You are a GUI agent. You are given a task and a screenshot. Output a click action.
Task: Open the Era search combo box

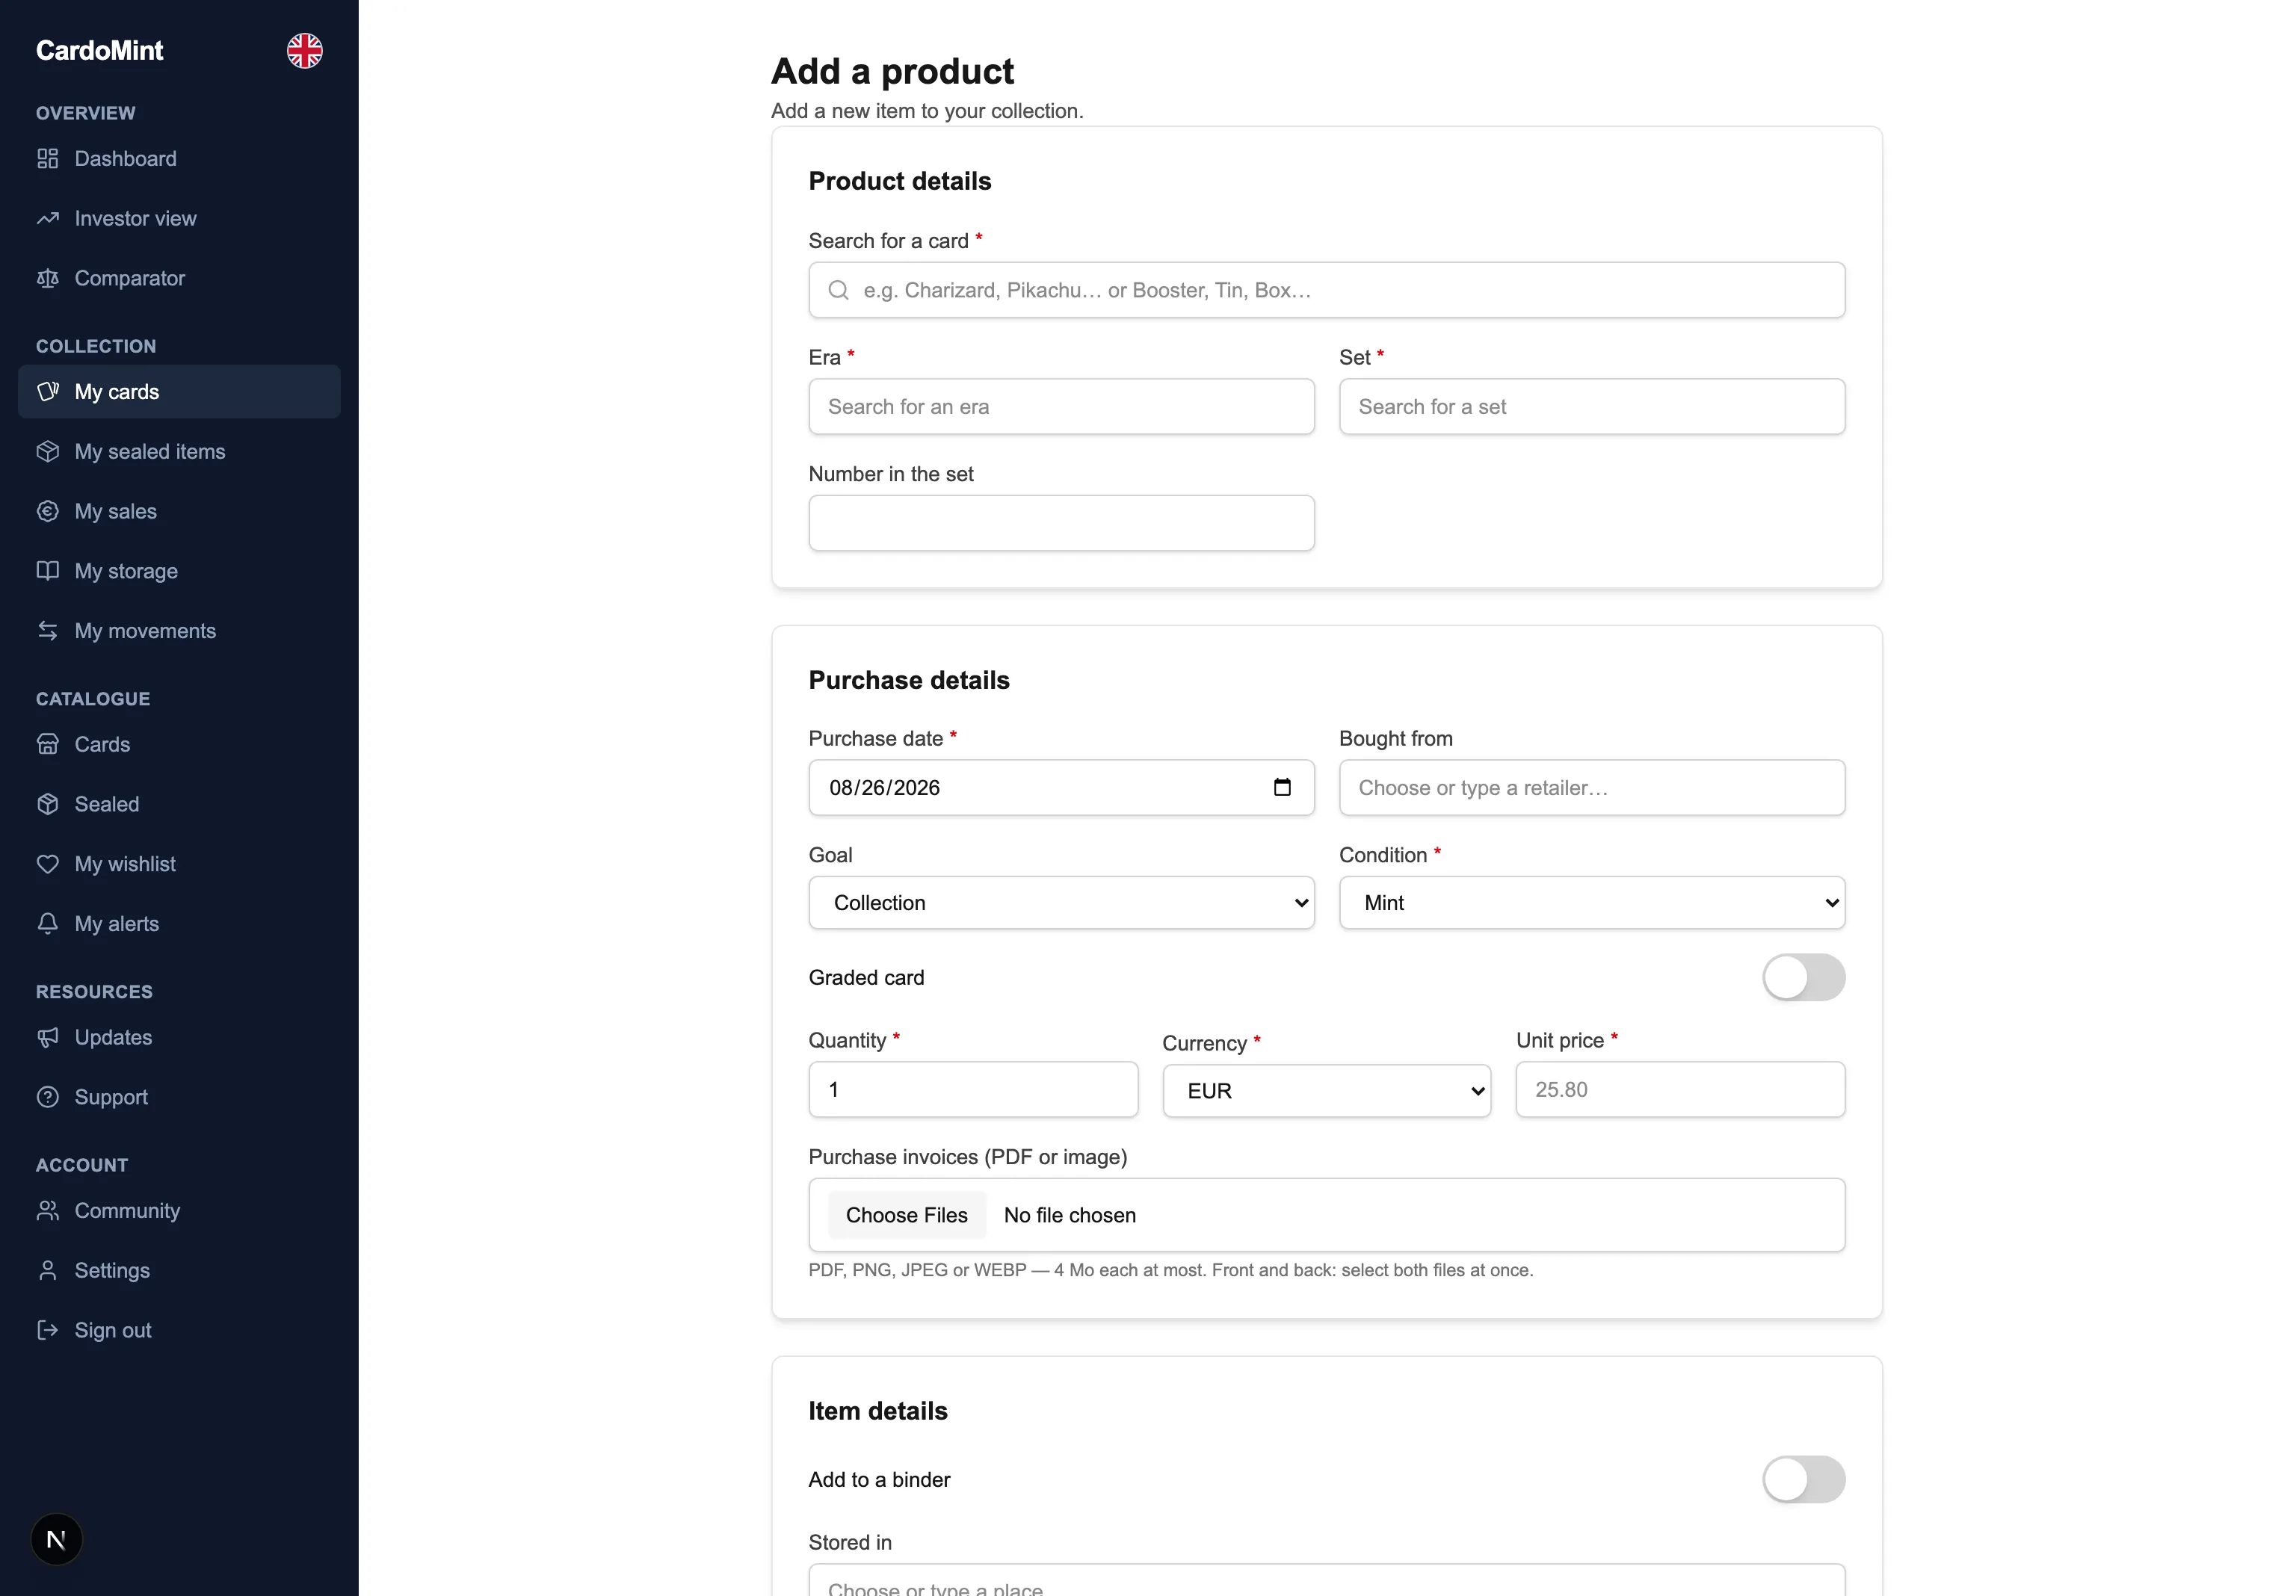[1061, 407]
